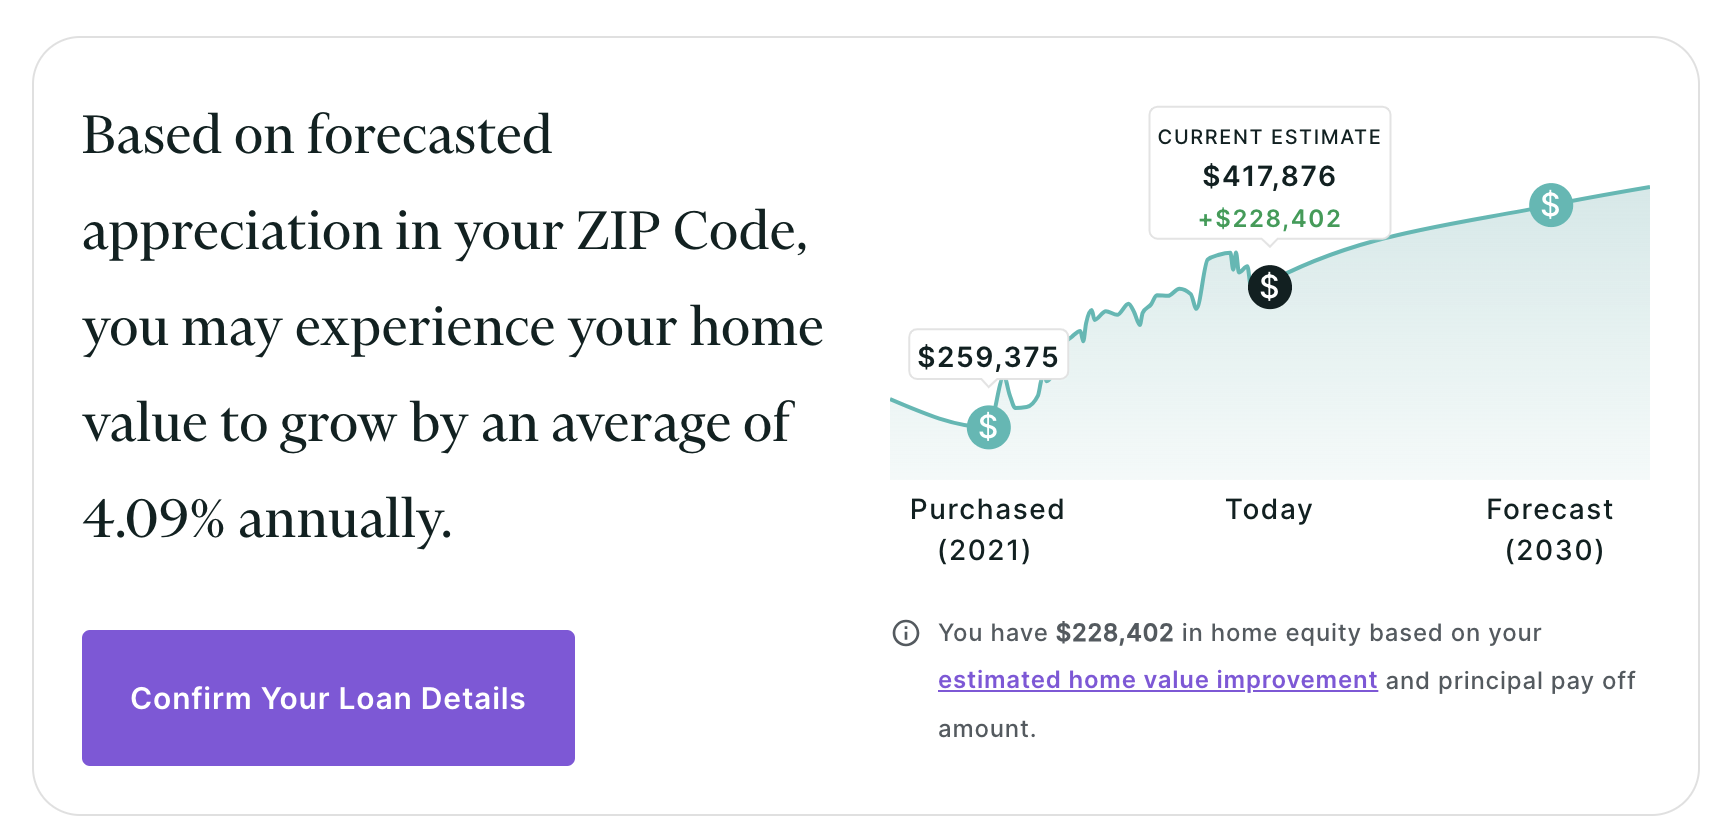This screenshot has width=1720, height=834.
Task: Click the info circle icon beside equity note
Action: tap(906, 633)
